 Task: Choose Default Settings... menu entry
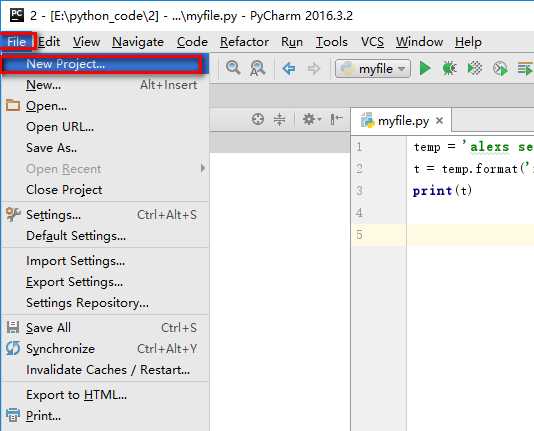pos(105,236)
